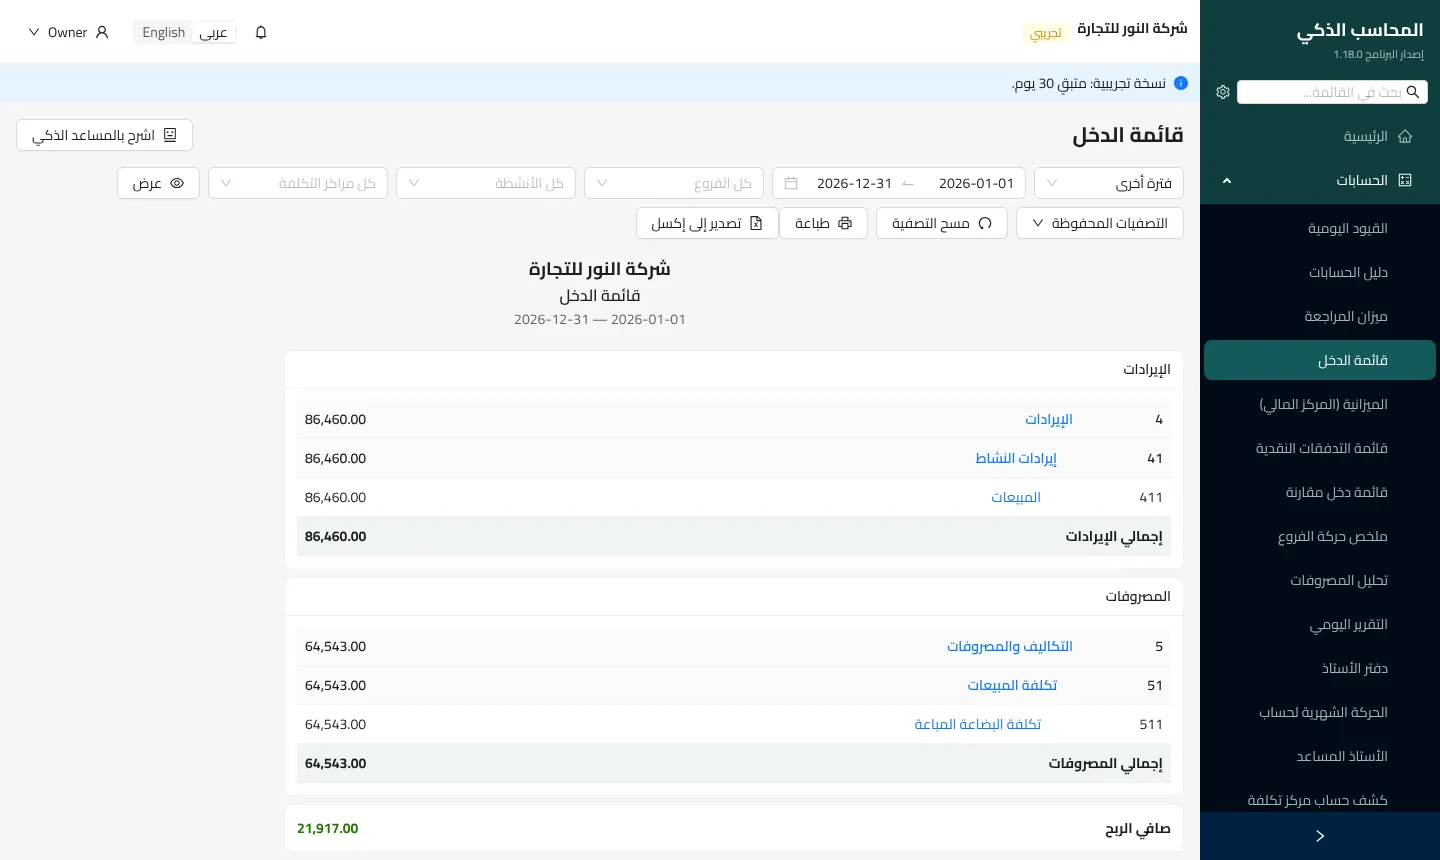The width and height of the screenshot is (1440, 860).
Task: Click the end date 2026-12-31 field
Action: click(x=854, y=183)
